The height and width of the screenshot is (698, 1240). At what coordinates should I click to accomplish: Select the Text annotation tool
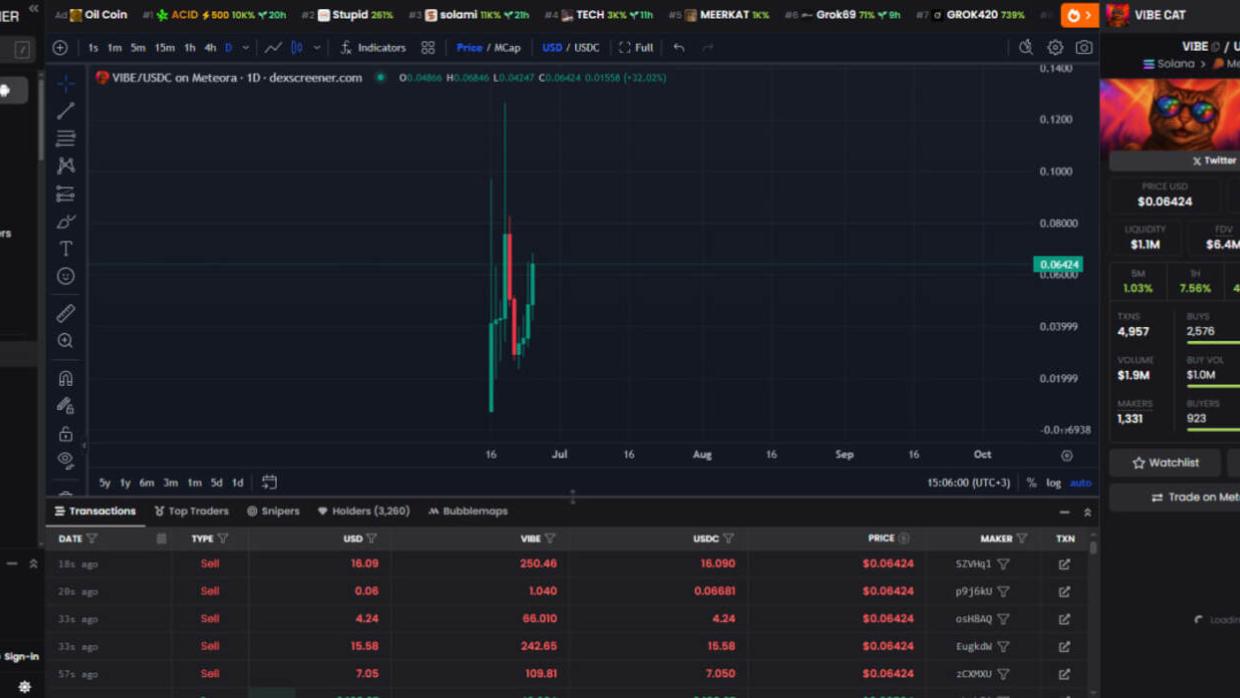point(66,248)
